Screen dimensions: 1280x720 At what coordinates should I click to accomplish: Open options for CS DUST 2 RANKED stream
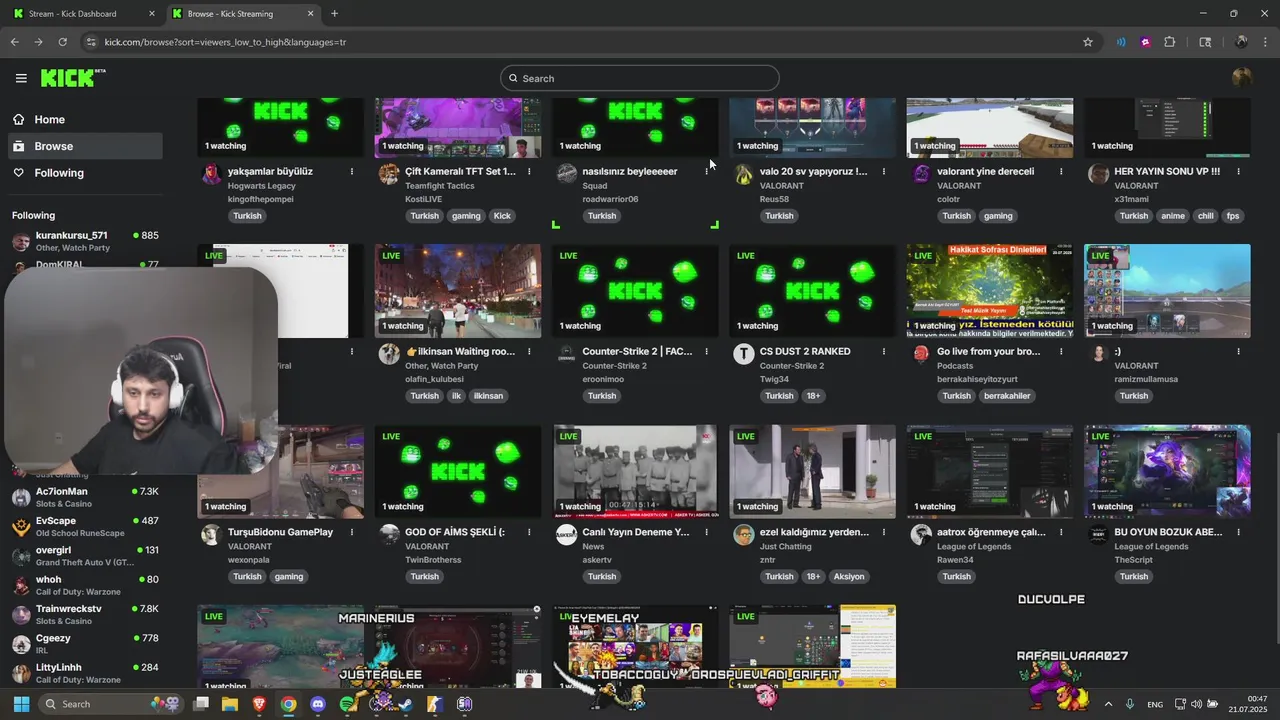click(x=884, y=351)
